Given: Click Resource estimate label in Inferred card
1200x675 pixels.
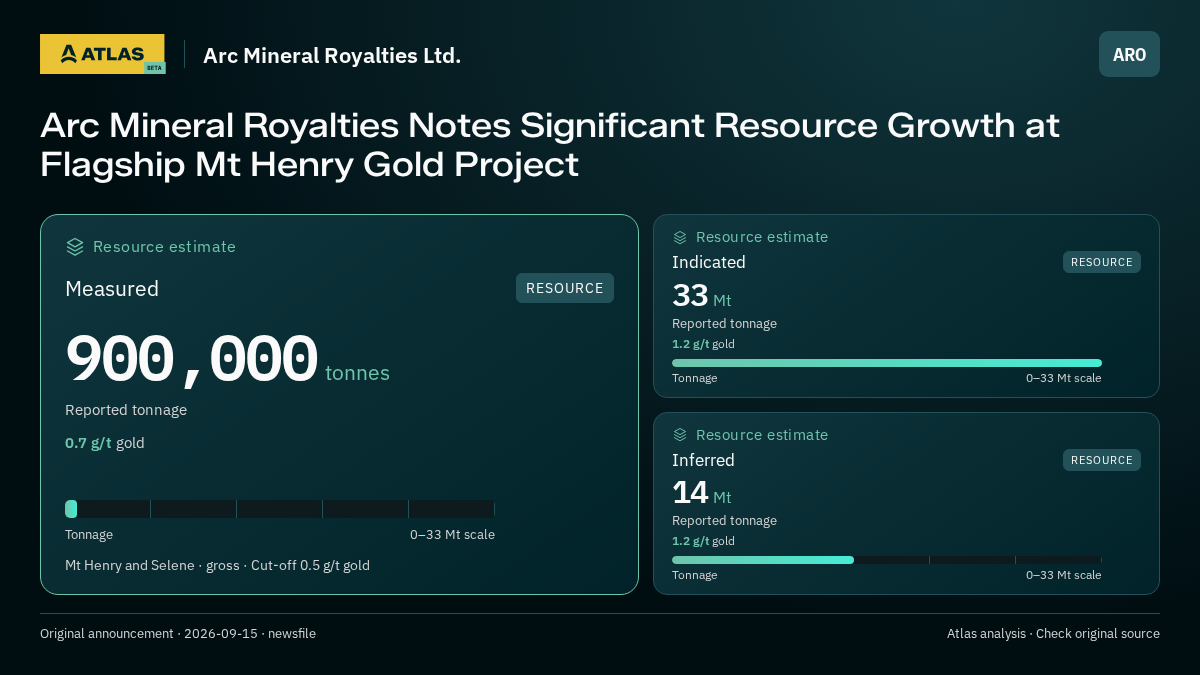Looking at the screenshot, I should [762, 435].
